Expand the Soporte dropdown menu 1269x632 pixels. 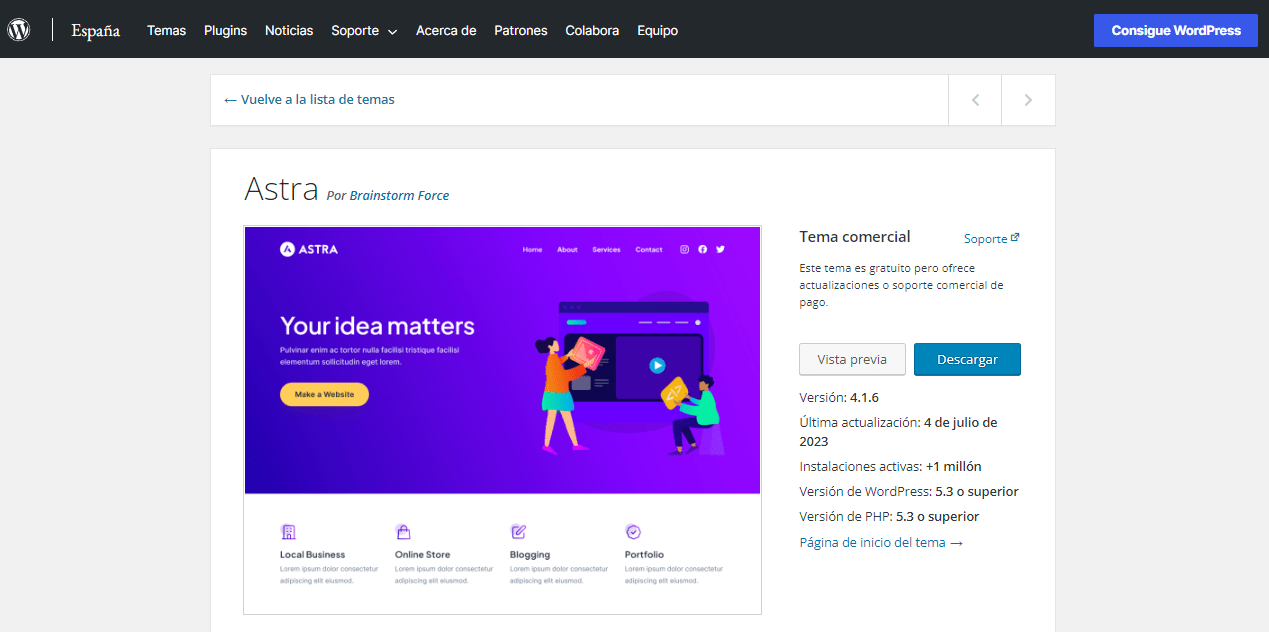(364, 30)
